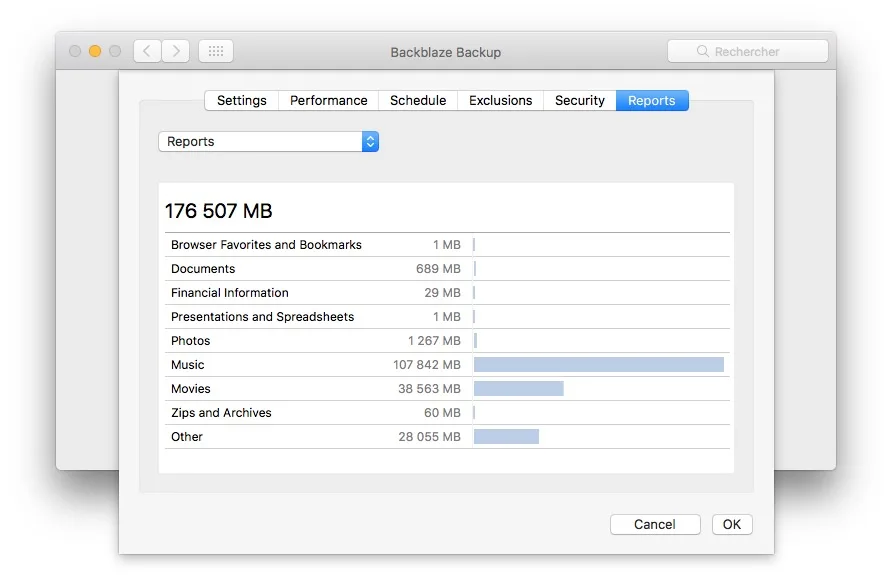
Task: Click the 1 267 MB Photos size
Action: point(434,341)
